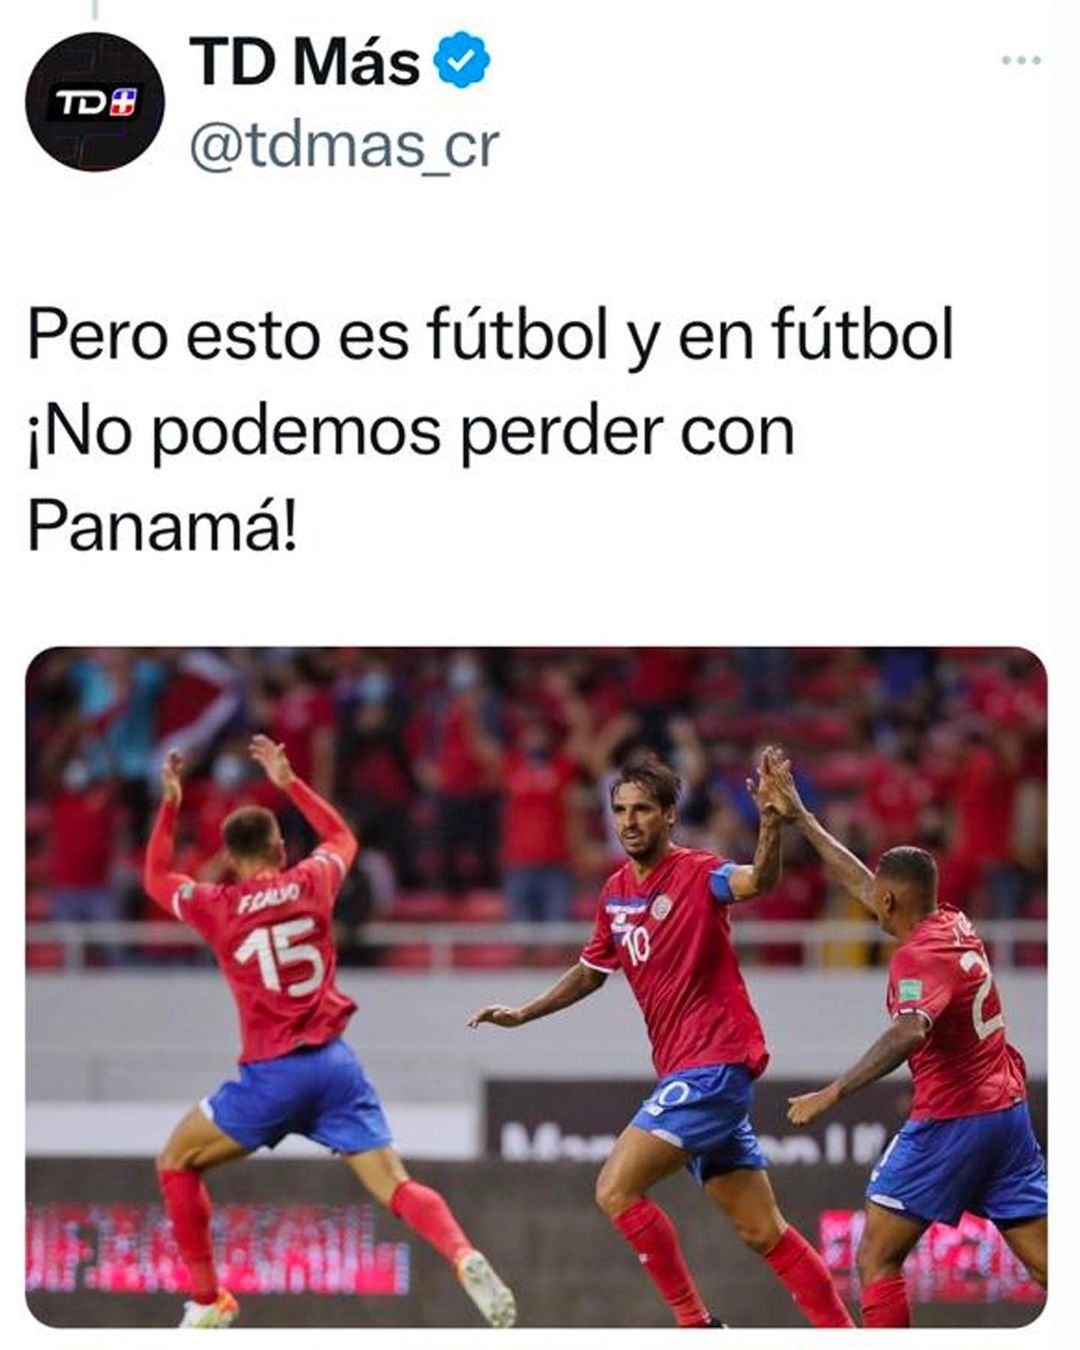1080x1350 pixels.
Task: Click the TD+ logo inside the avatar
Action: click(x=94, y=102)
